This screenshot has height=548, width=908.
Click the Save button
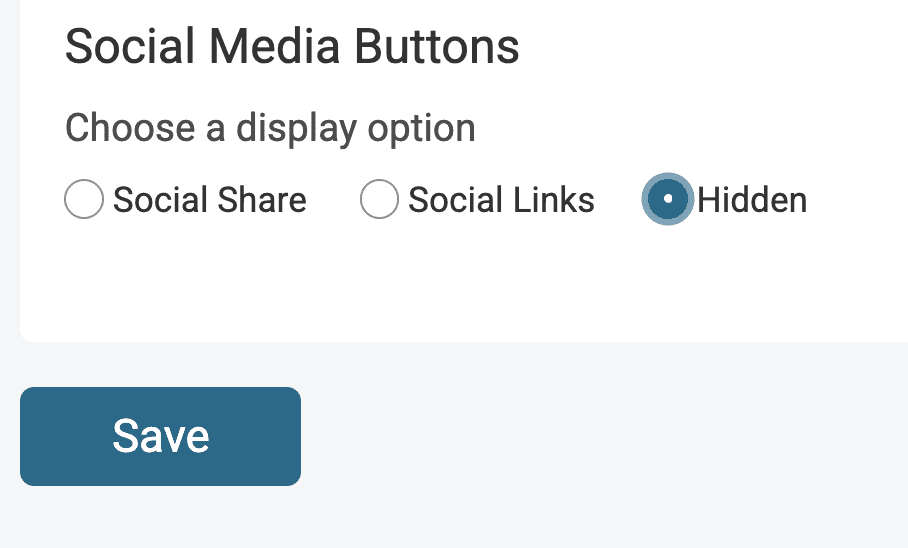coord(160,436)
